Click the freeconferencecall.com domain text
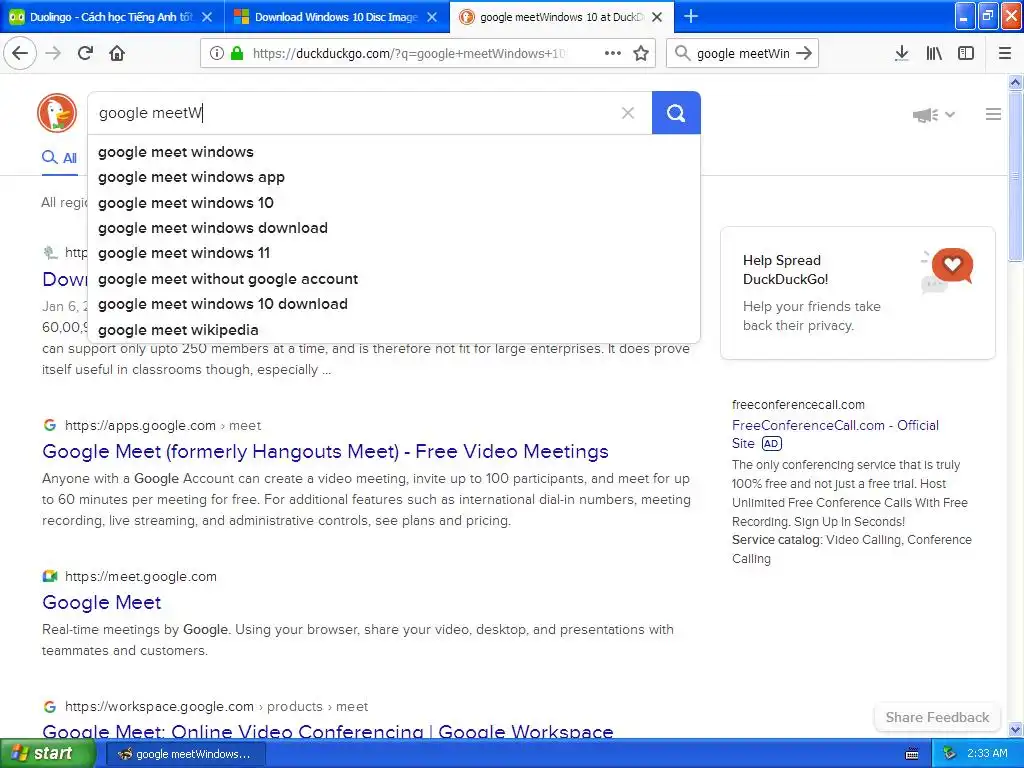1024x768 pixels. point(798,405)
